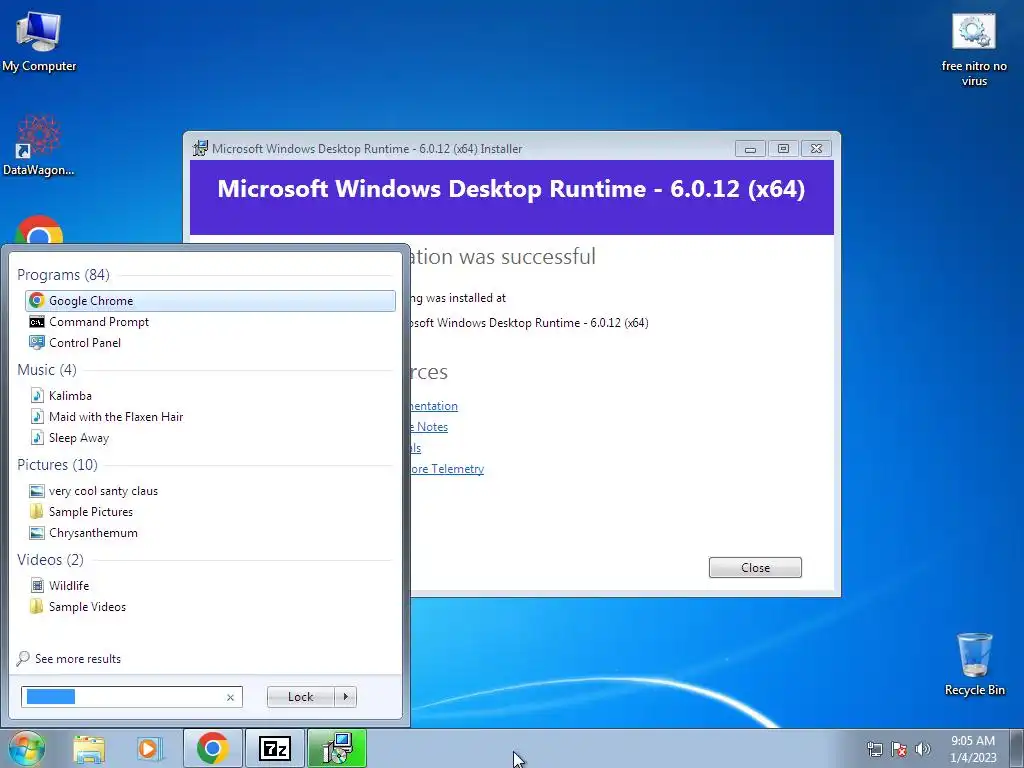1024x768 pixels.
Task: Click the installer window title bar icon
Action: tap(200, 148)
